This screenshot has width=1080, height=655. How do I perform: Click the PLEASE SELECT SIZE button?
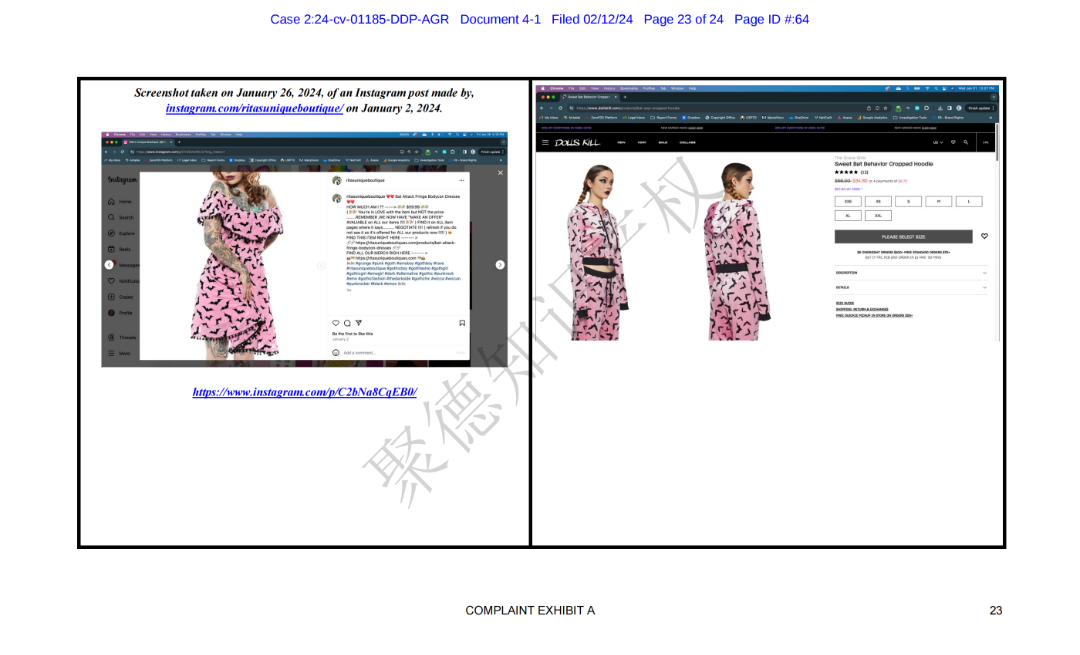[x=903, y=237]
